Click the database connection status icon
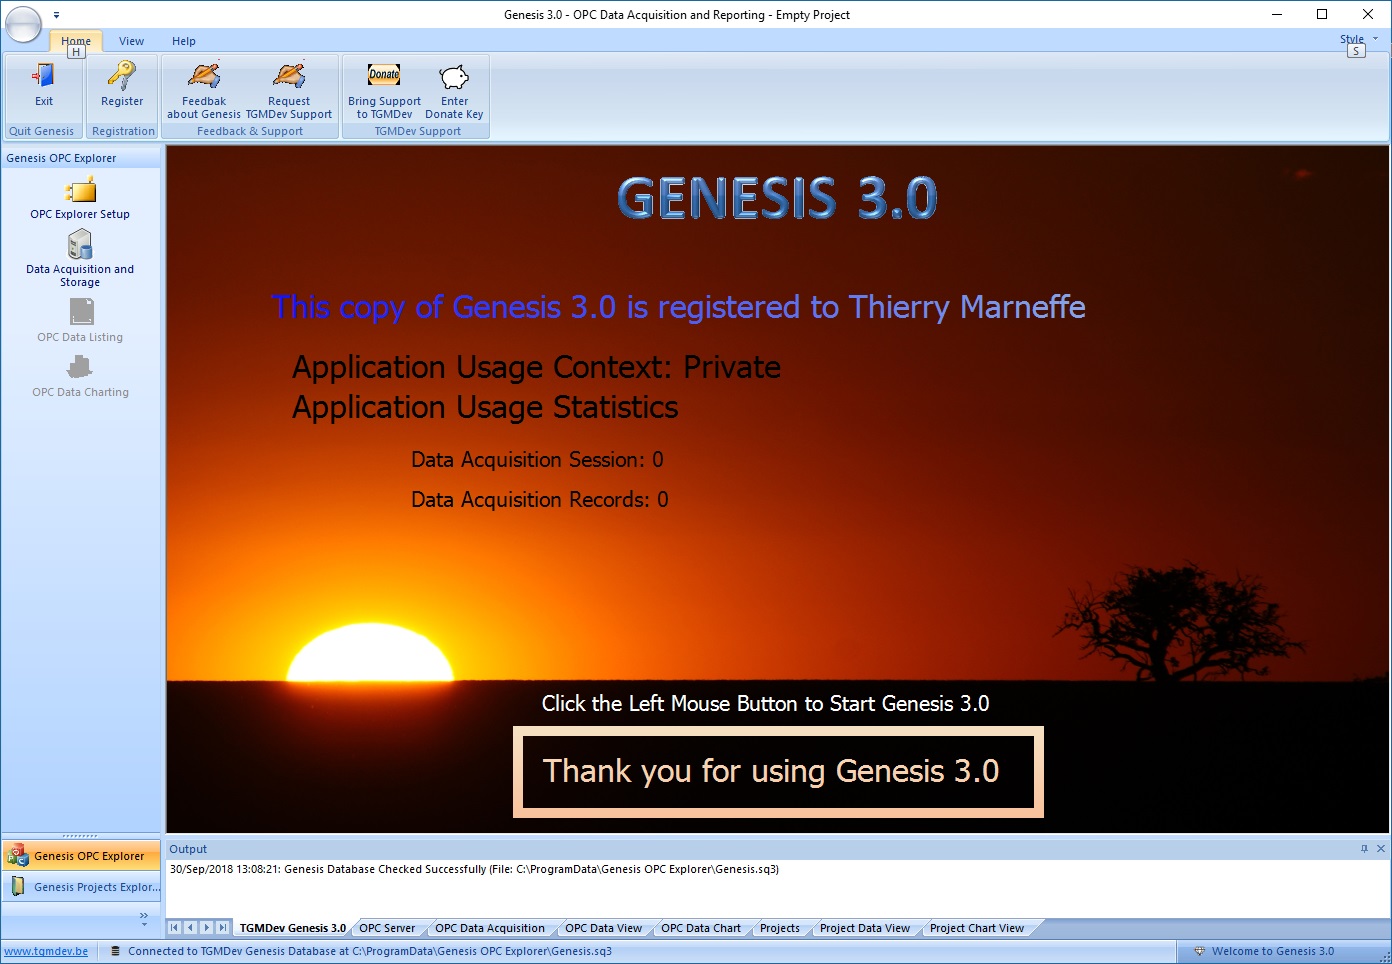 116,951
